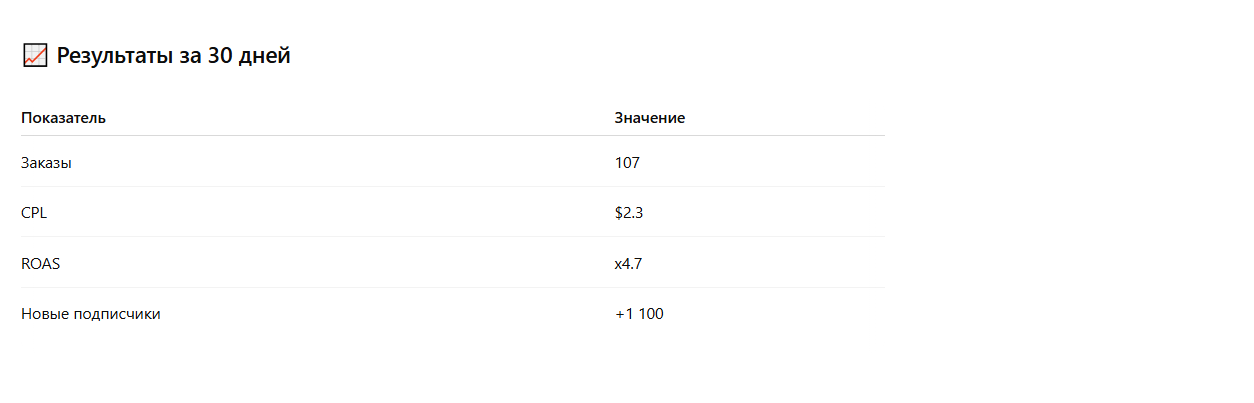Click the word "за" in the heading
This screenshot has width=1254, height=403.
190,56
